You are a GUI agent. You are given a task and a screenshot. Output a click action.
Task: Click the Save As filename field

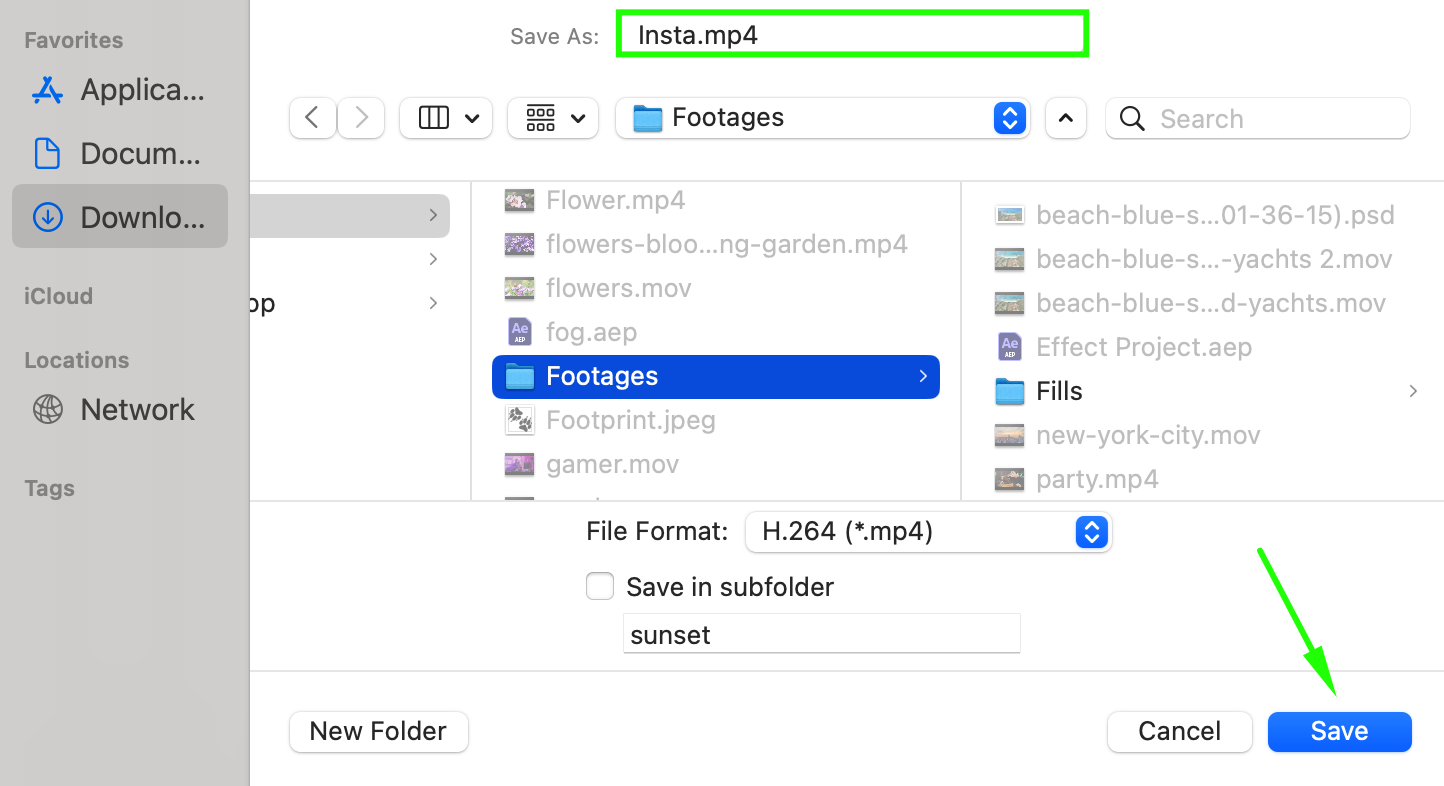(852, 36)
